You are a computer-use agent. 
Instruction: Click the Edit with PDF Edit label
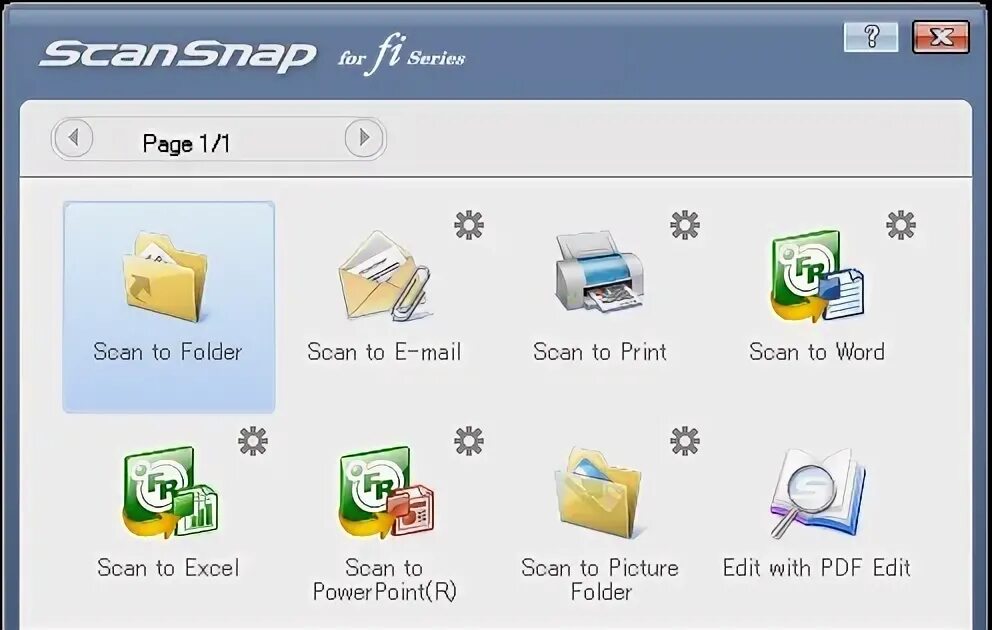tap(817, 567)
